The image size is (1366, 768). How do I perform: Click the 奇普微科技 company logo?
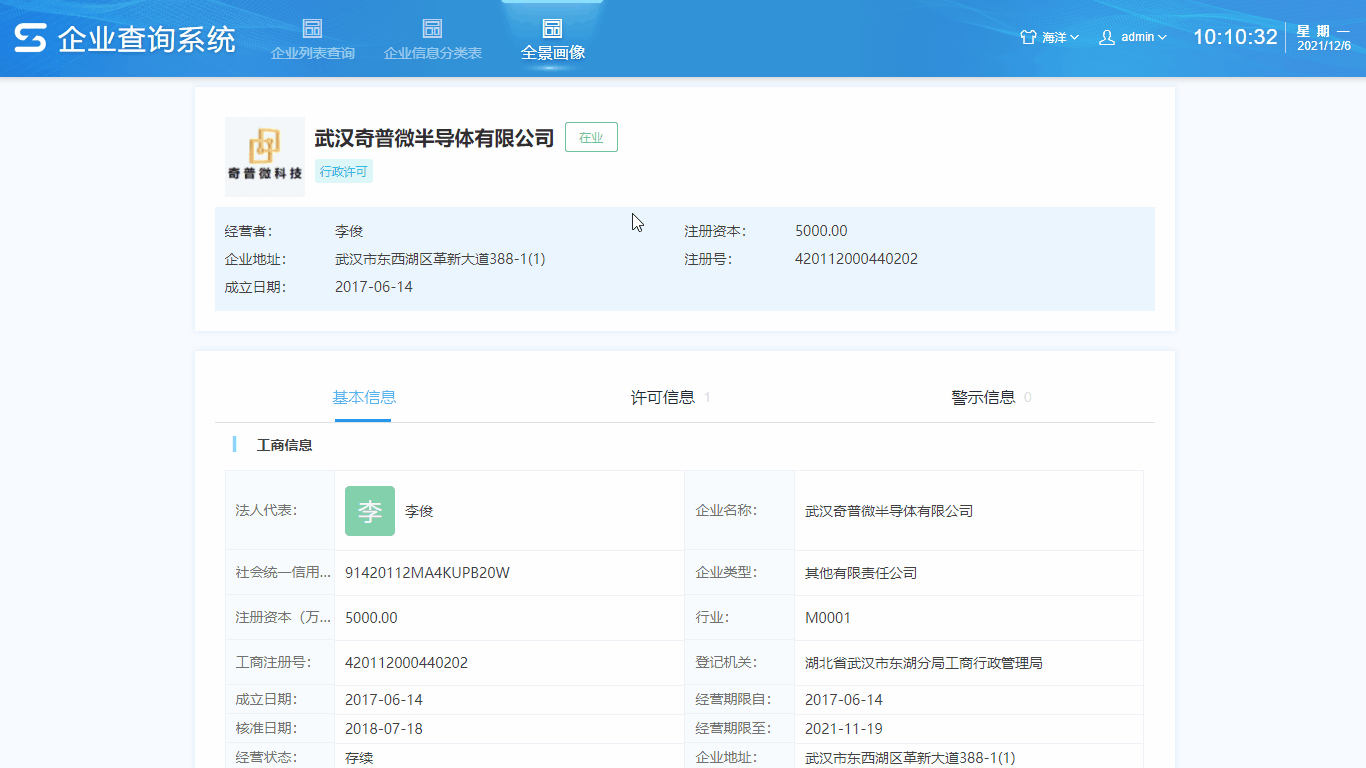[265, 156]
